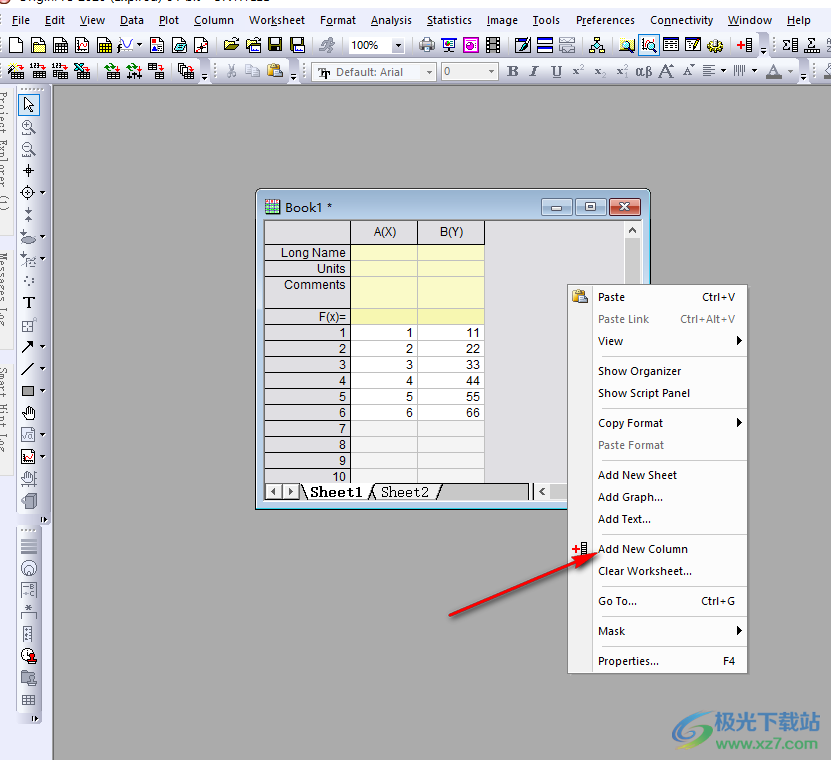Toggle Underline formatting button
The image size is (831, 760).
click(556, 71)
